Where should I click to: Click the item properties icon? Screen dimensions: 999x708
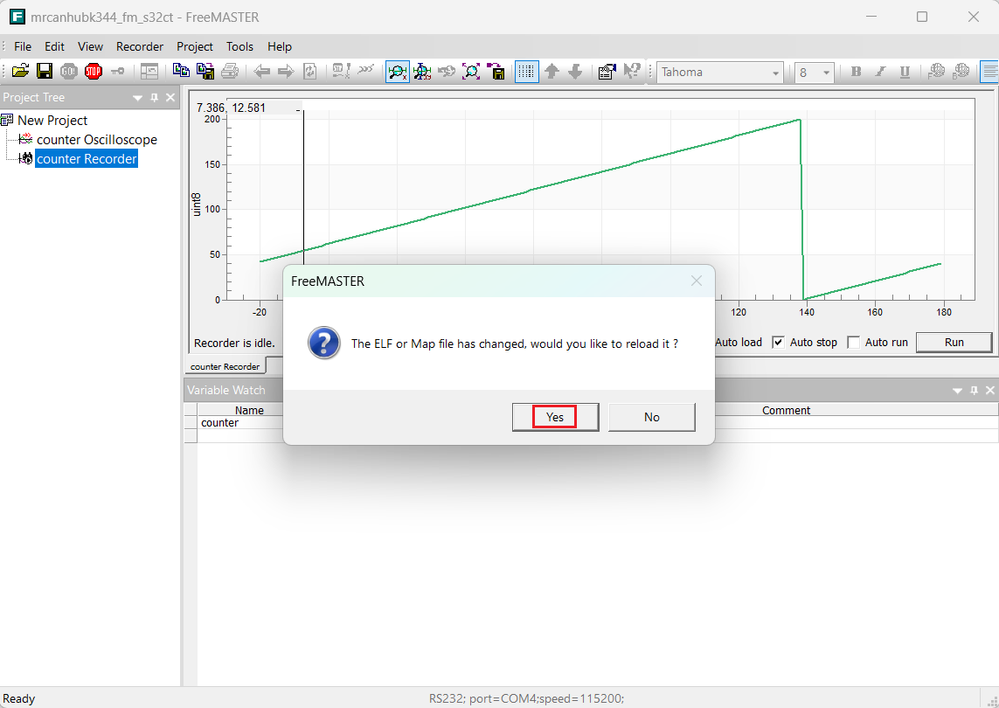[x=607, y=71]
